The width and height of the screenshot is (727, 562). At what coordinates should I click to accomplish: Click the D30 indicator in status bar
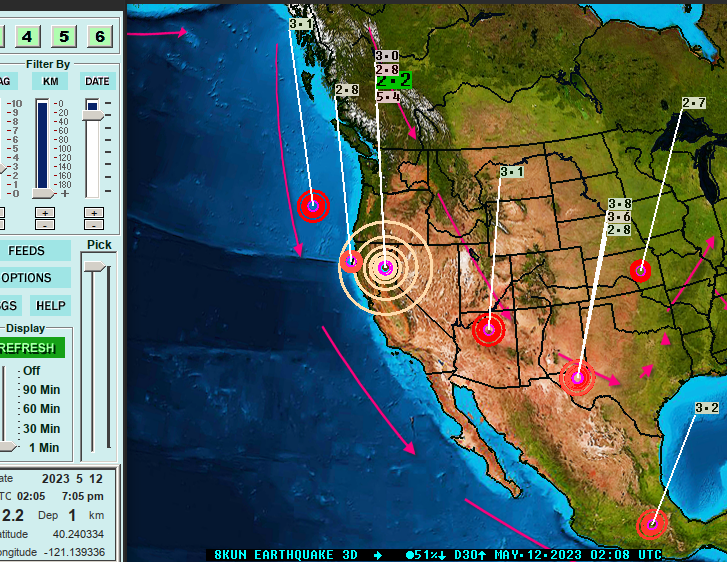pyautogui.click(x=470, y=555)
